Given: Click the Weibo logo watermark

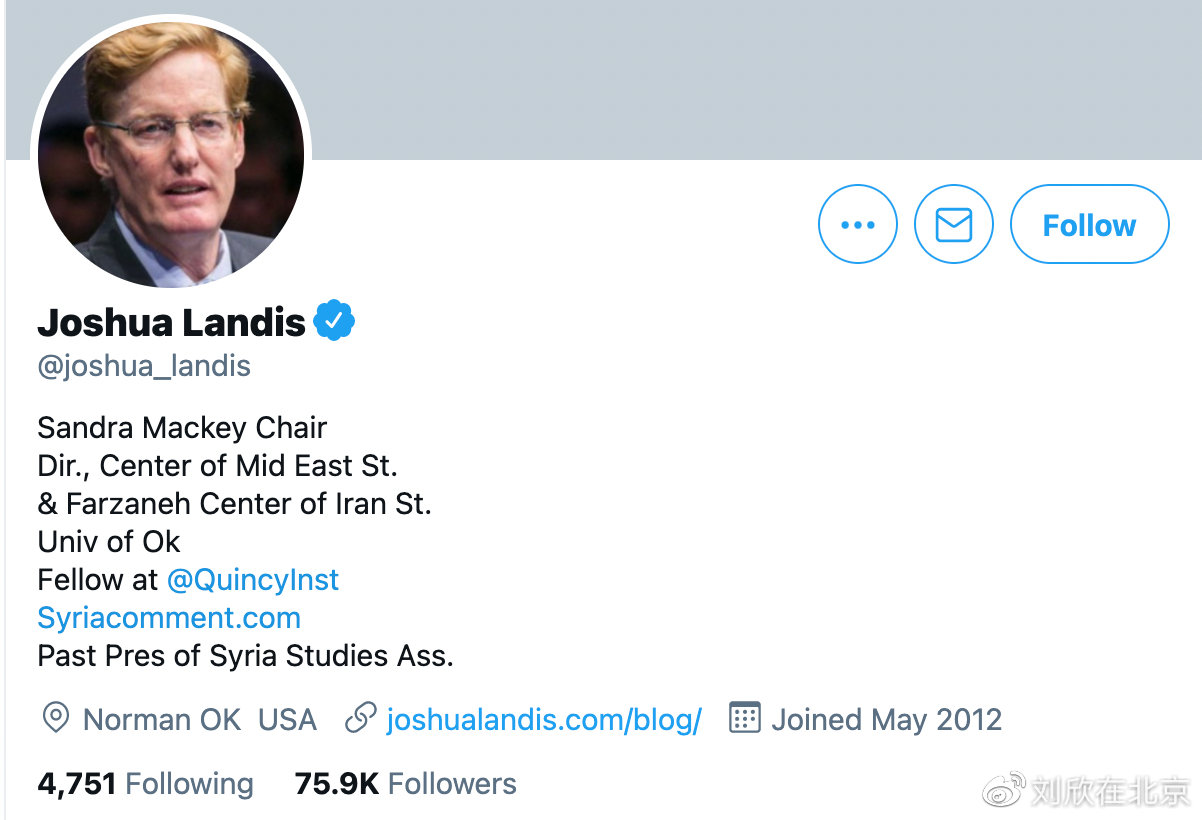Looking at the screenshot, I should point(1004,789).
